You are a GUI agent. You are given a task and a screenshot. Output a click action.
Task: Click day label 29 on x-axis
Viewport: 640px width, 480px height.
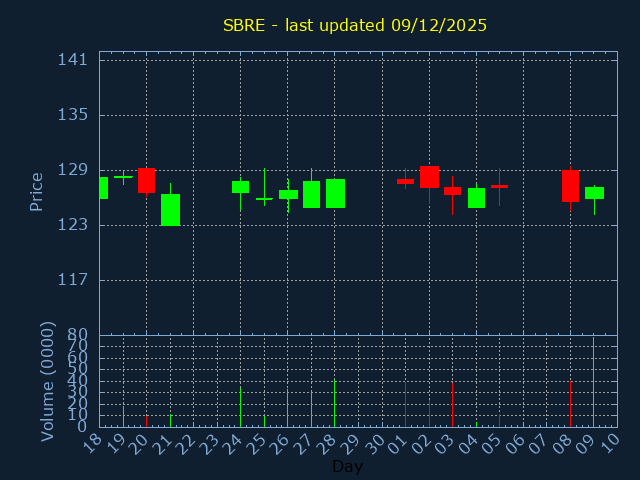[351, 443]
